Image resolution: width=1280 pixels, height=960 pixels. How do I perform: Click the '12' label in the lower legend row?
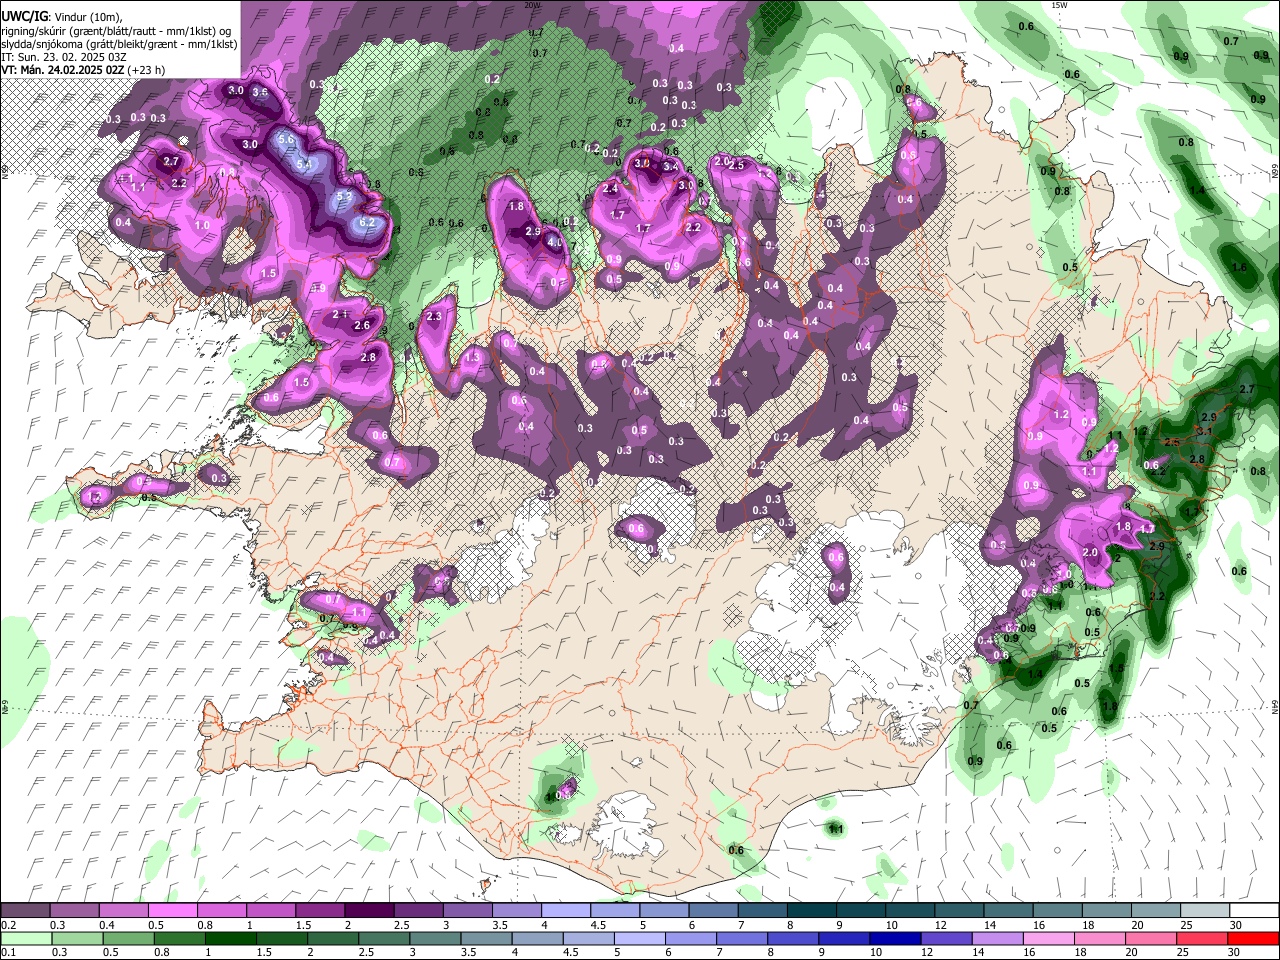926,952
